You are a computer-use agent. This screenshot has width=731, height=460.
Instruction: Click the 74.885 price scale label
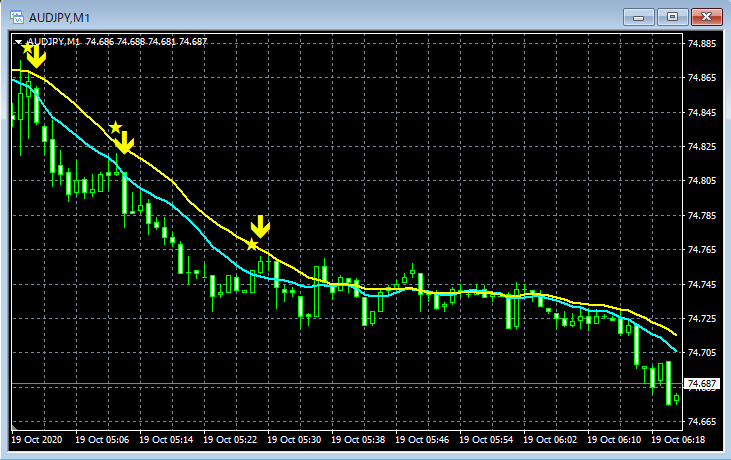coord(702,44)
